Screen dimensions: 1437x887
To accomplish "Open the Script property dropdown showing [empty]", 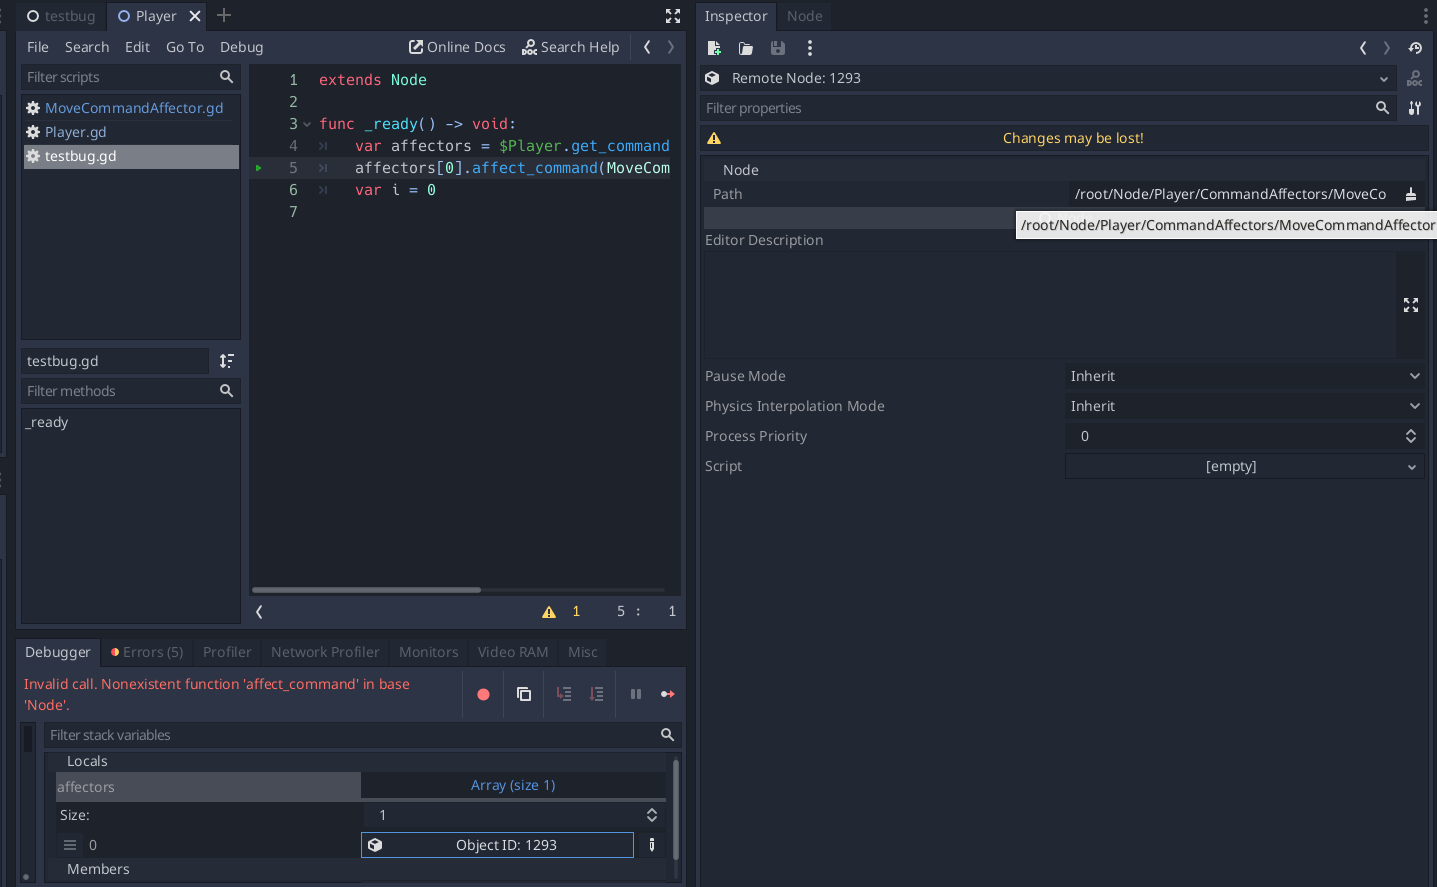I will pos(1244,466).
